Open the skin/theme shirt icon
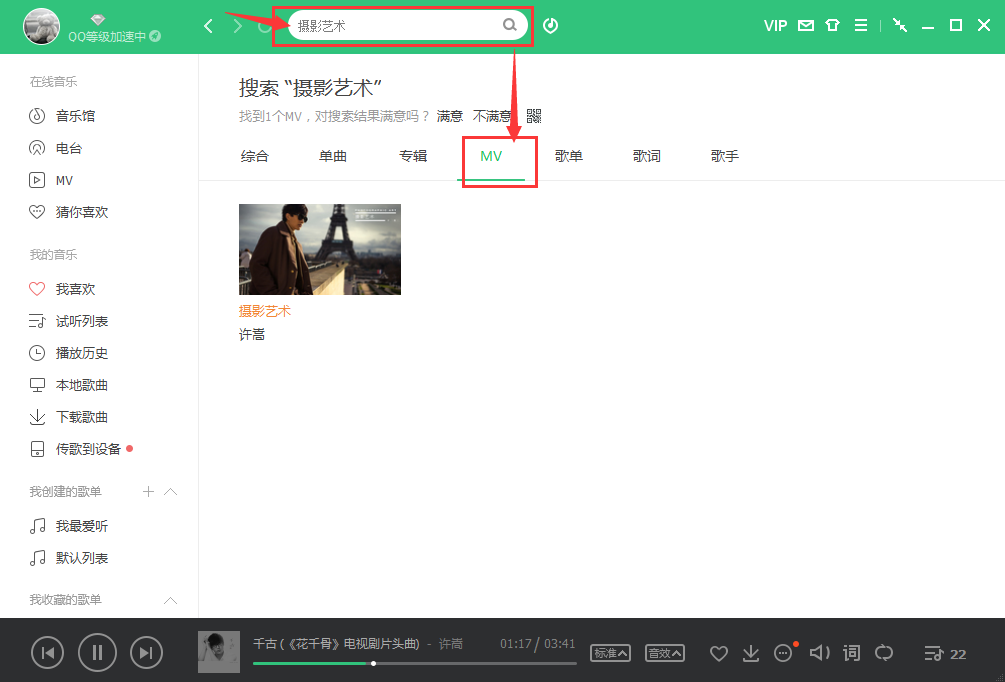This screenshot has width=1005, height=682. (833, 25)
